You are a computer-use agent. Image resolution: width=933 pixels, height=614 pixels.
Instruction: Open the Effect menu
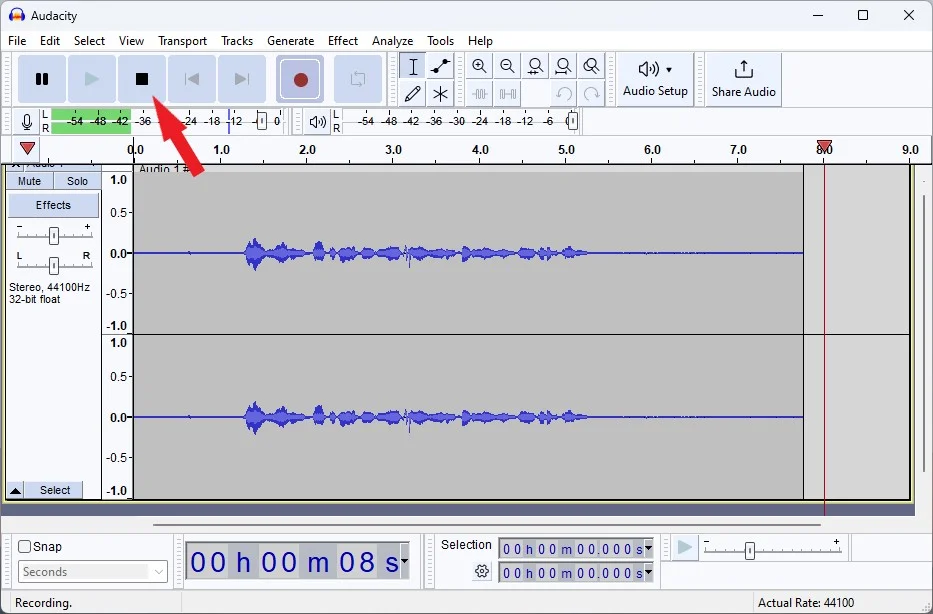[x=343, y=41]
